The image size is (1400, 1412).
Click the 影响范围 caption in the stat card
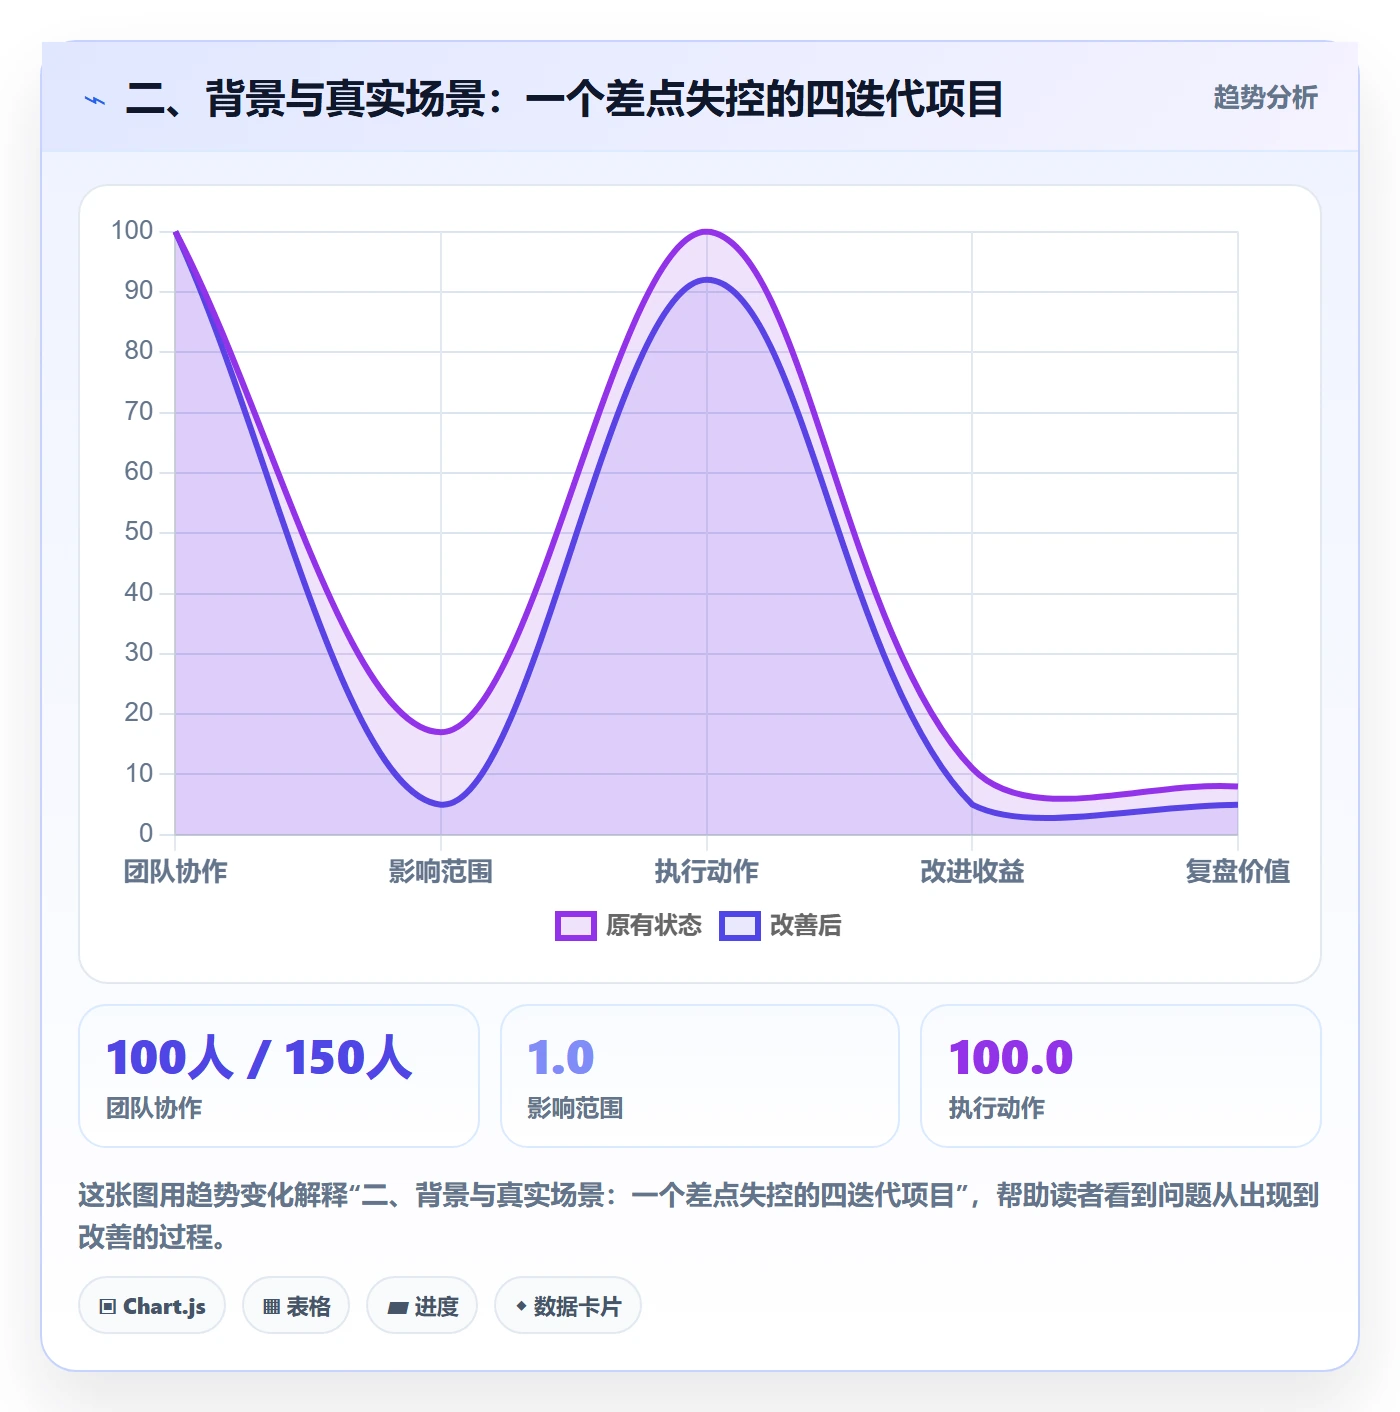[575, 1108]
